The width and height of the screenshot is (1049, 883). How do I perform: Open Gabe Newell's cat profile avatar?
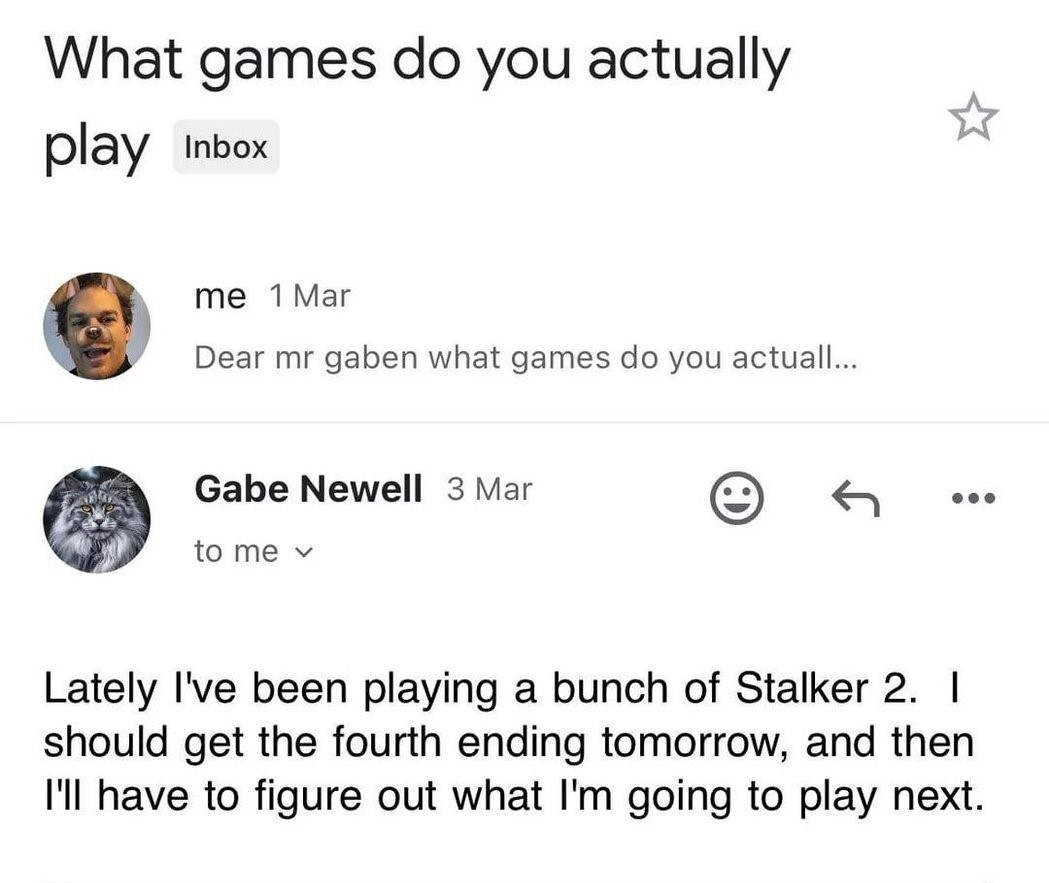(97, 519)
